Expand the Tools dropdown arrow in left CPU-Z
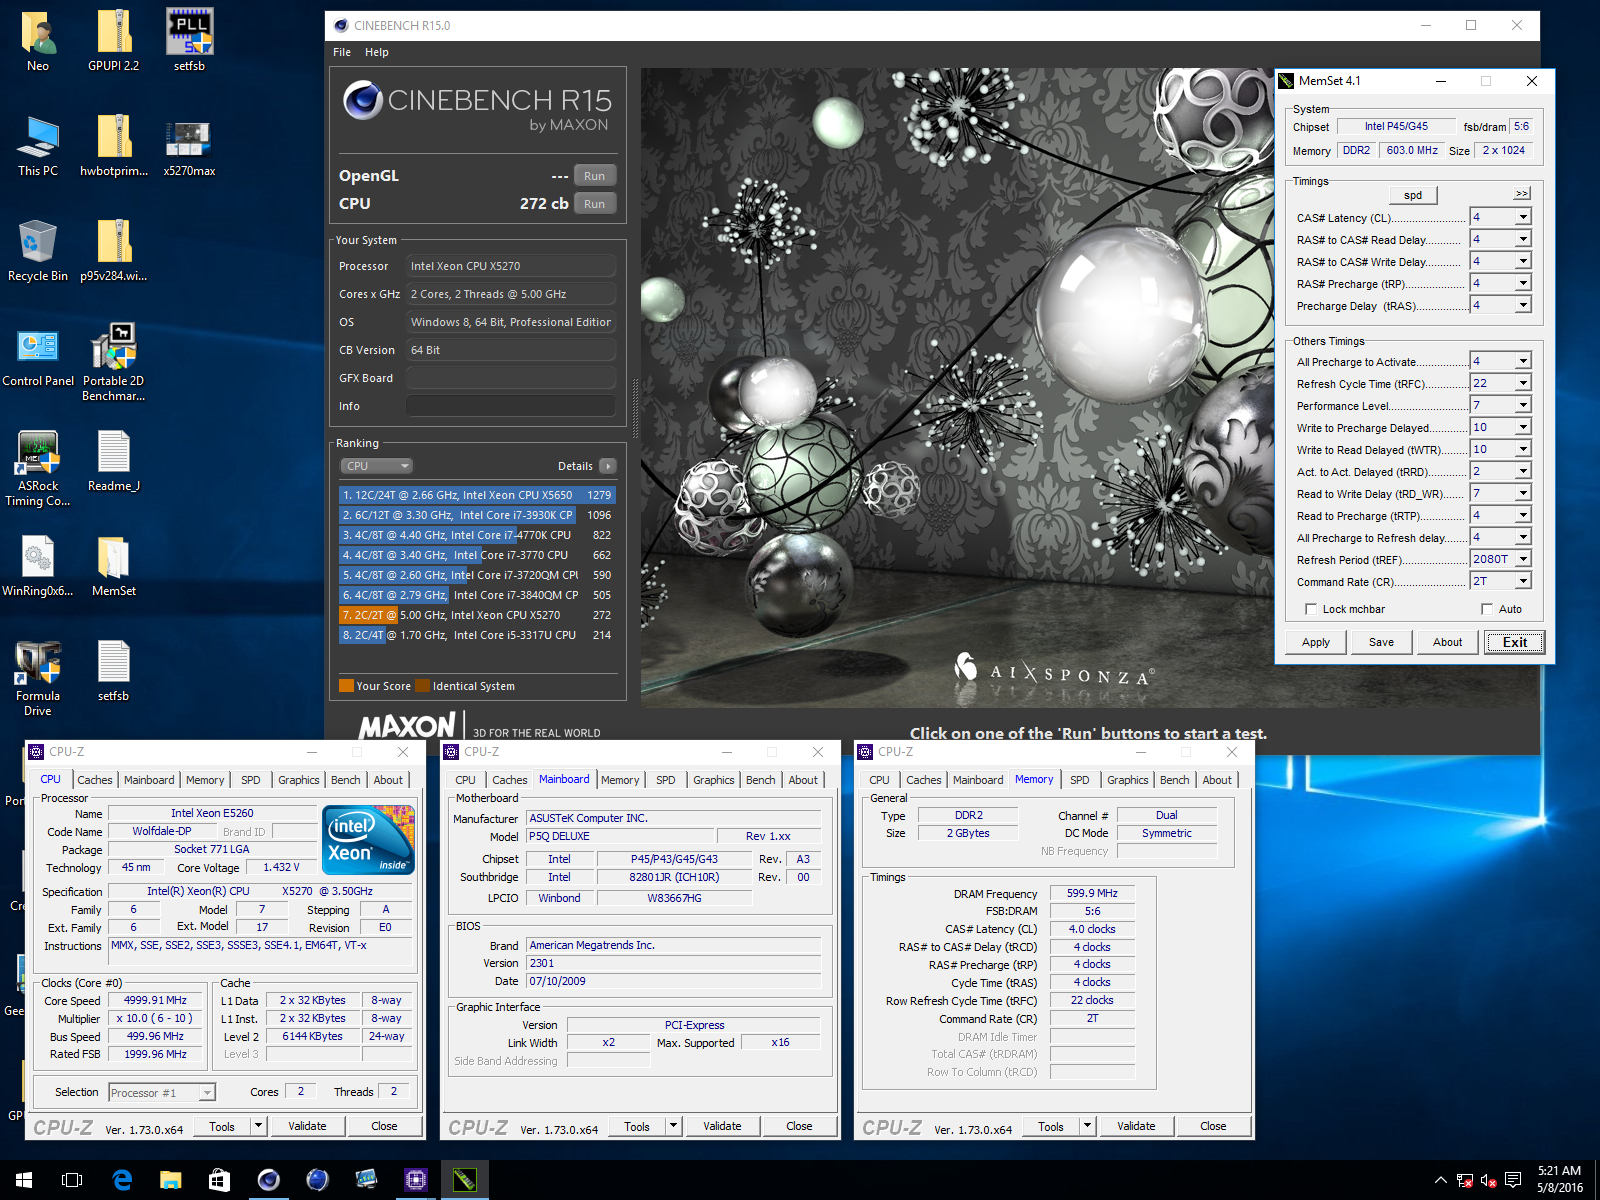This screenshot has width=1600, height=1200. pyautogui.click(x=258, y=1126)
